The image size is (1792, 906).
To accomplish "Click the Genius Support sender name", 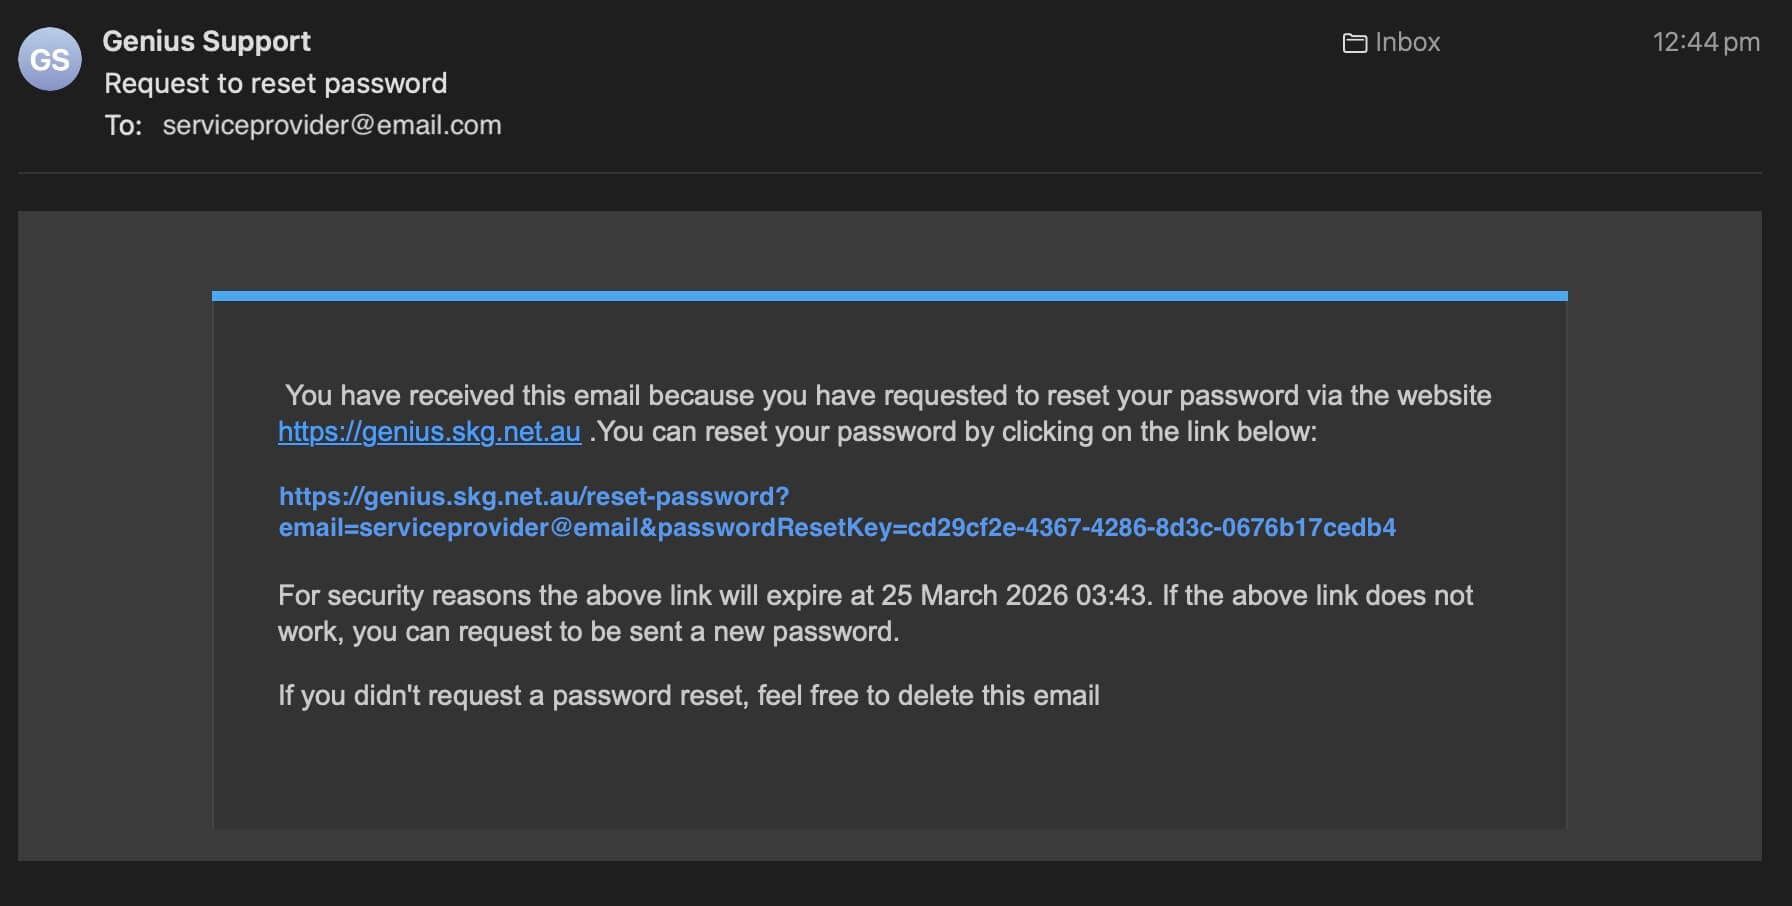I will [207, 42].
